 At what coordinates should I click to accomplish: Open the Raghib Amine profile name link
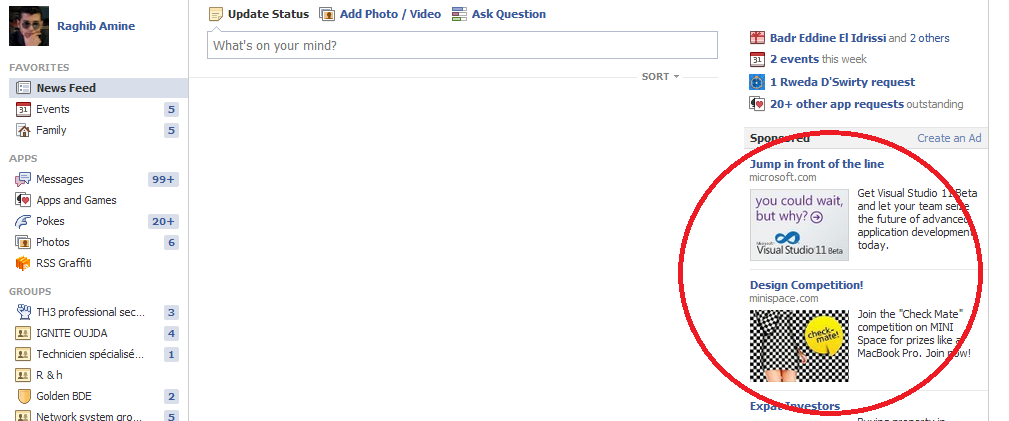pos(96,26)
